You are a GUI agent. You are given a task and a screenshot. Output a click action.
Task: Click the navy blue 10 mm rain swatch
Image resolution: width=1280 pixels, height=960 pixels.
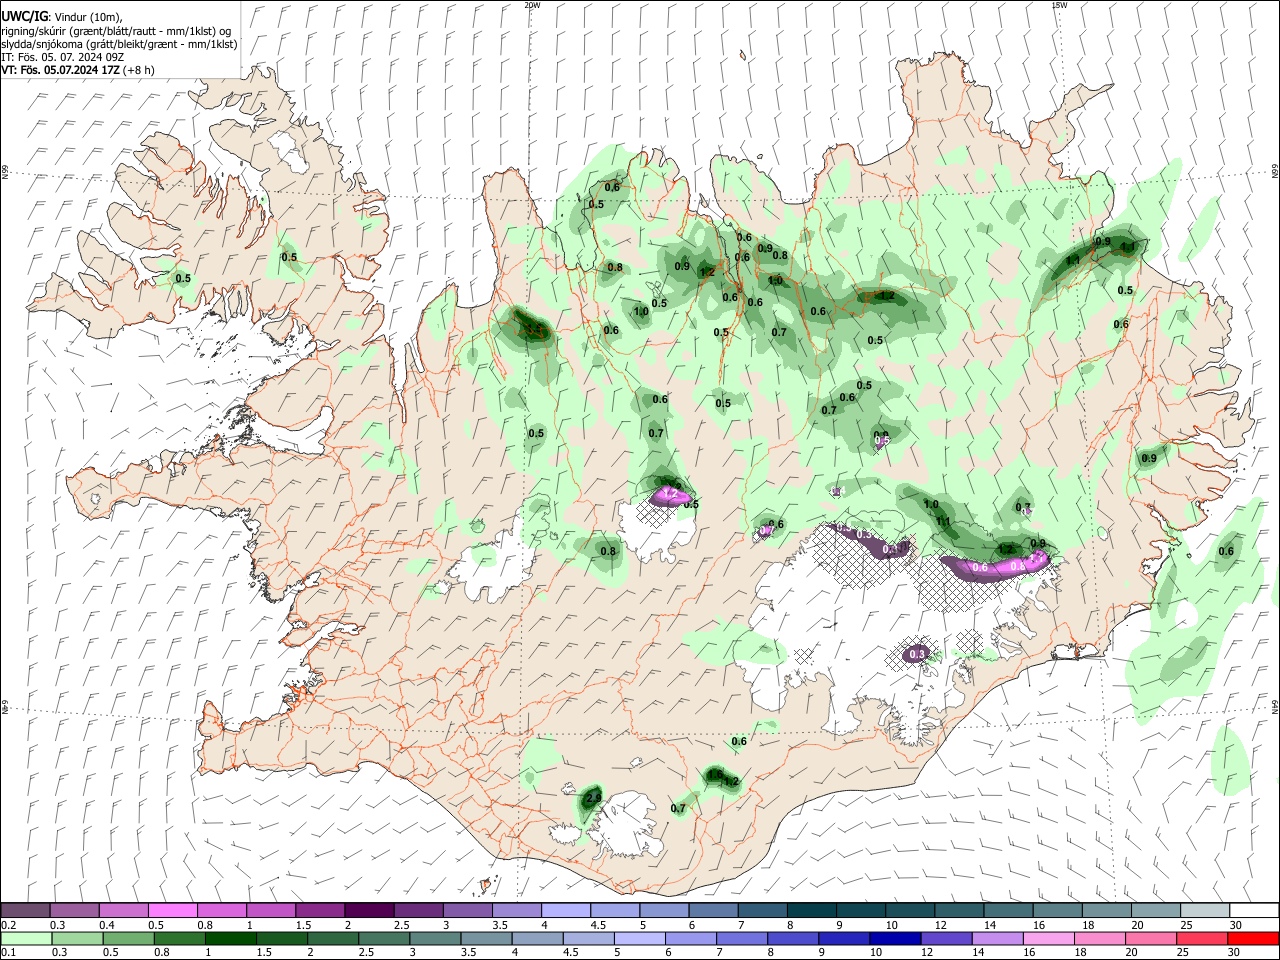pyautogui.click(x=895, y=938)
